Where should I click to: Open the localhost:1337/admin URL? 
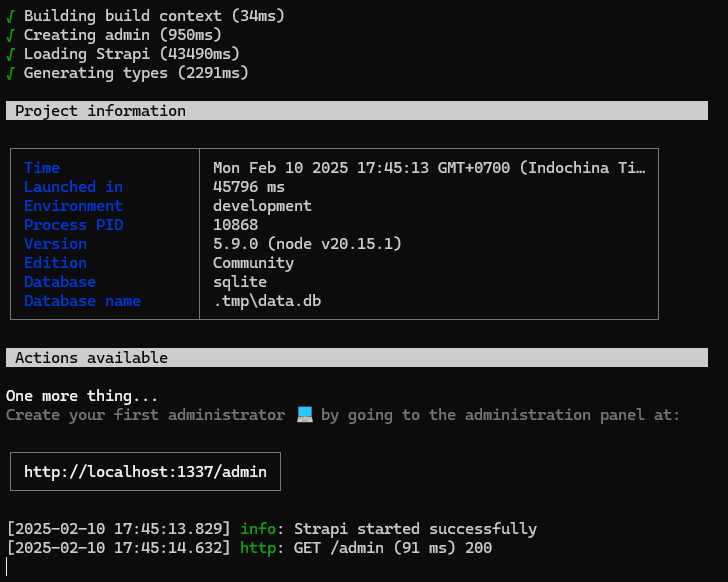(x=145, y=471)
